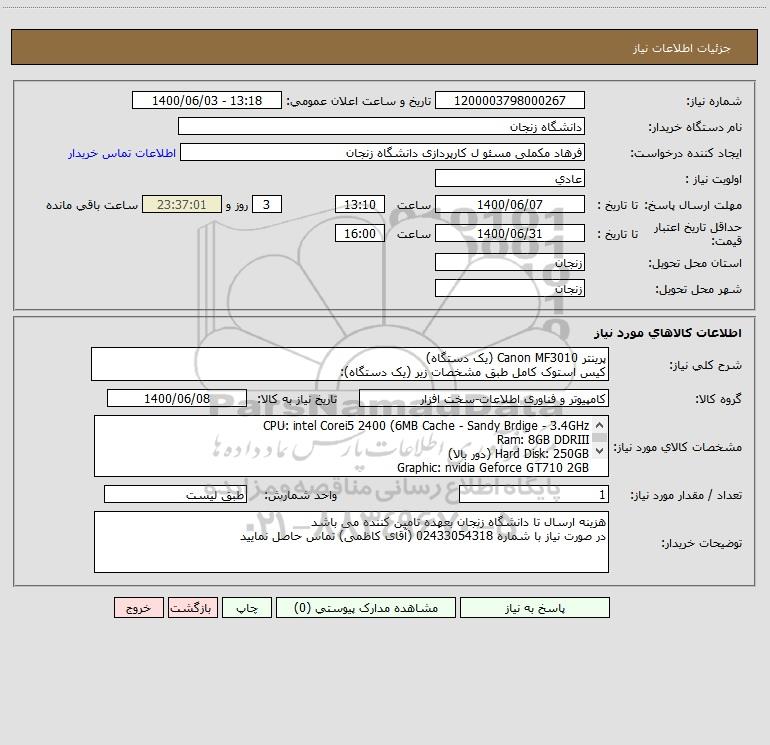Click the Ram: 8GB DDRIII line
770x745 pixels.
click(543, 440)
